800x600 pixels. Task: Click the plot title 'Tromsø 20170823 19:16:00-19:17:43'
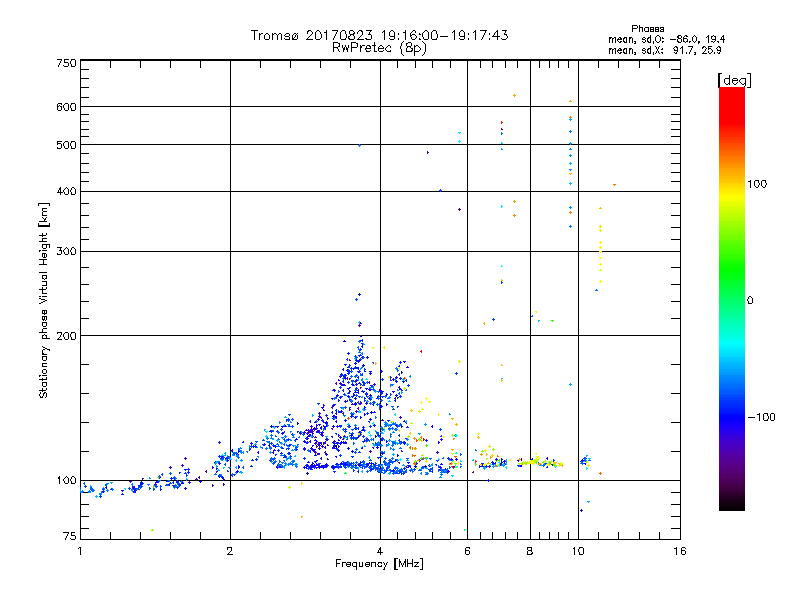[379, 35]
